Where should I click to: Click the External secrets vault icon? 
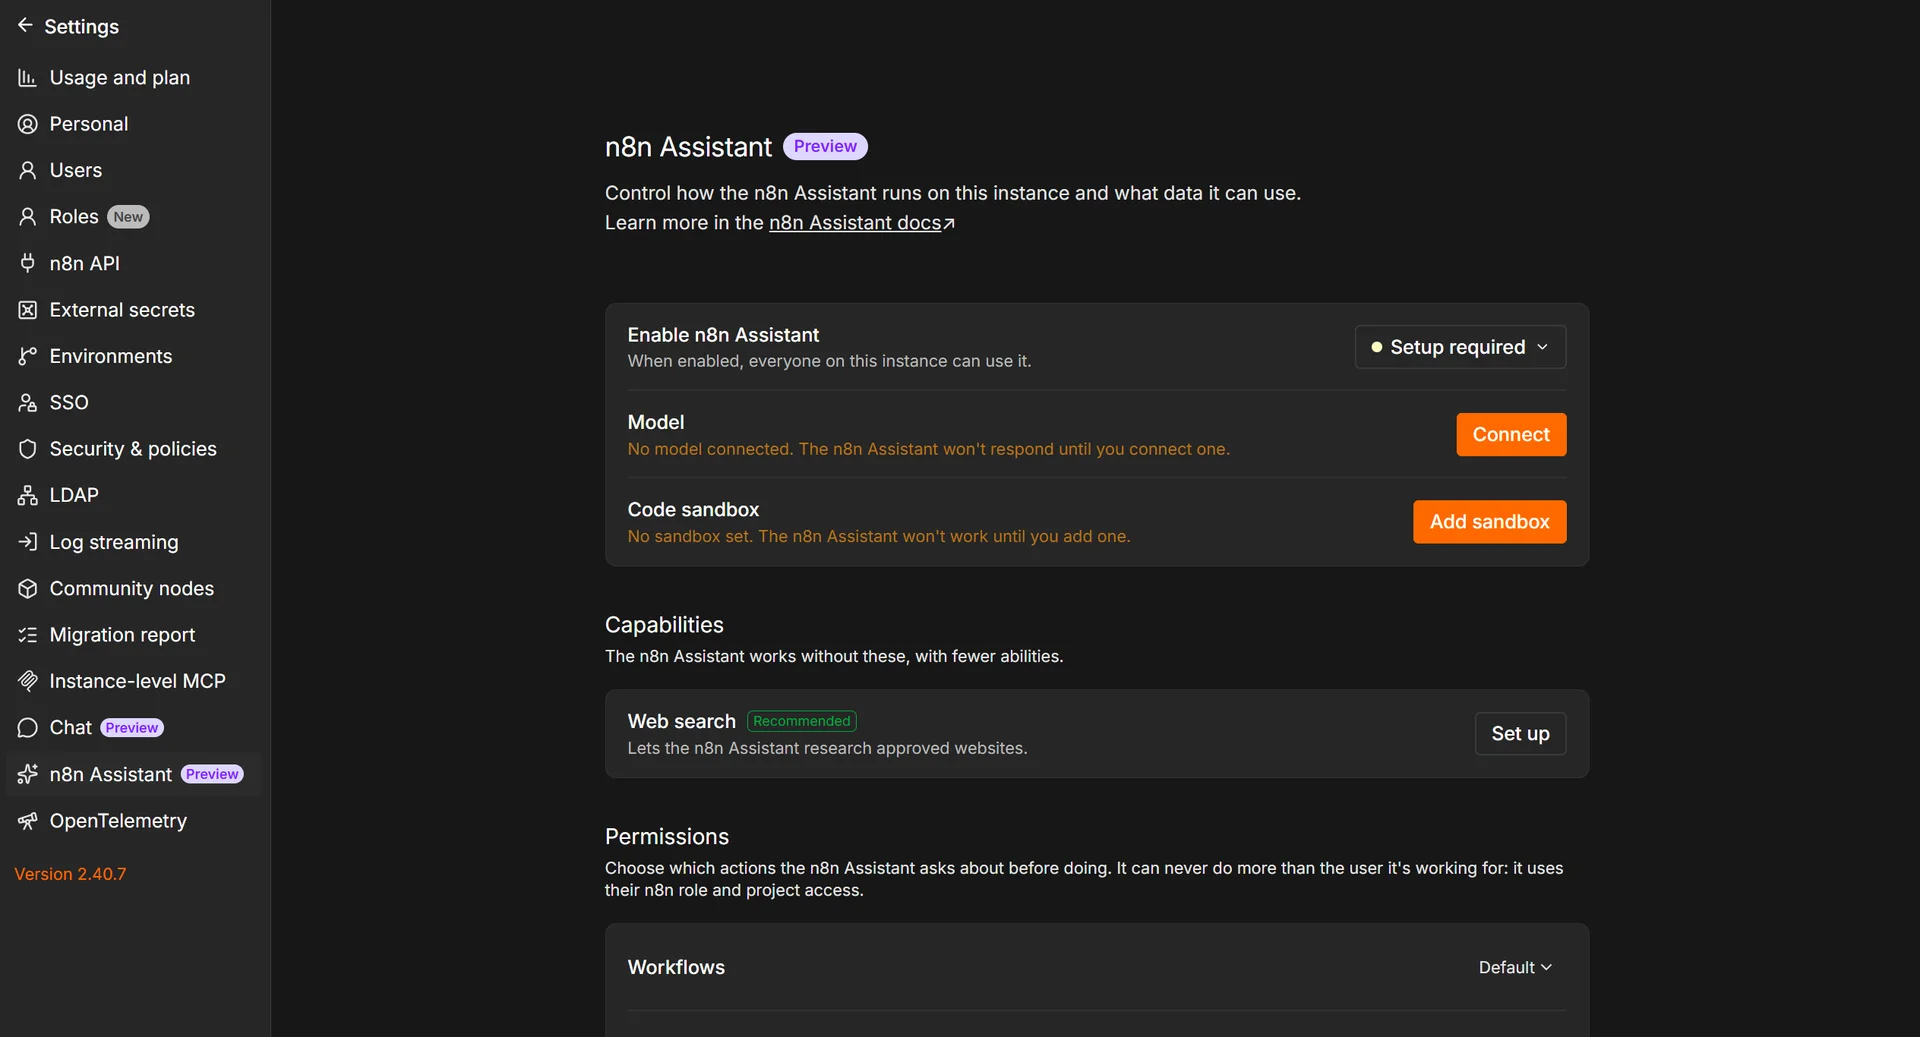pyautogui.click(x=27, y=310)
